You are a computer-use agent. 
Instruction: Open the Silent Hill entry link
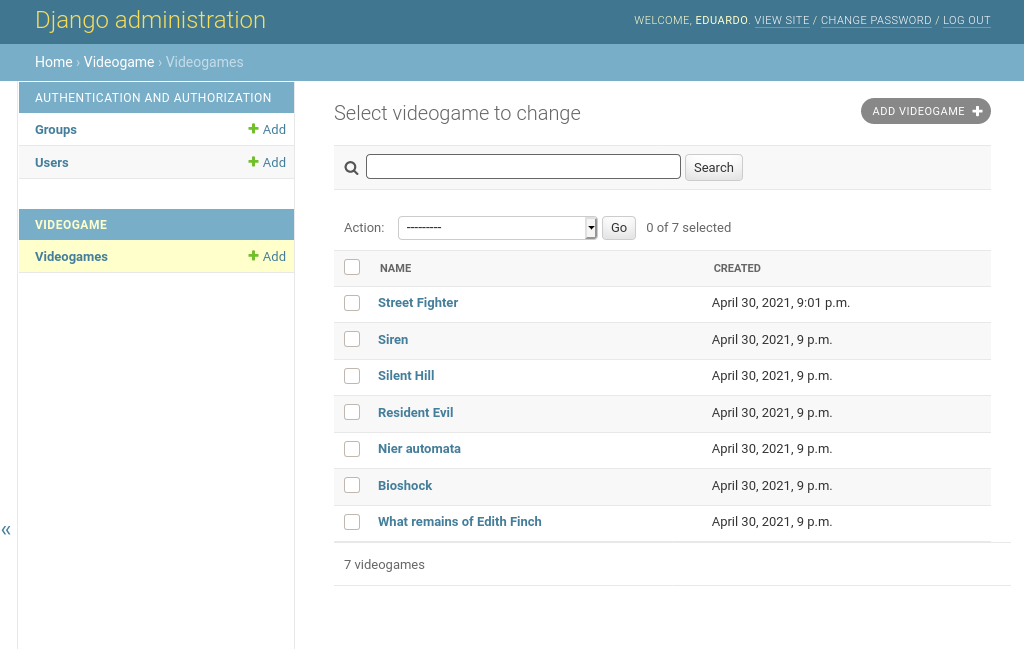click(406, 376)
